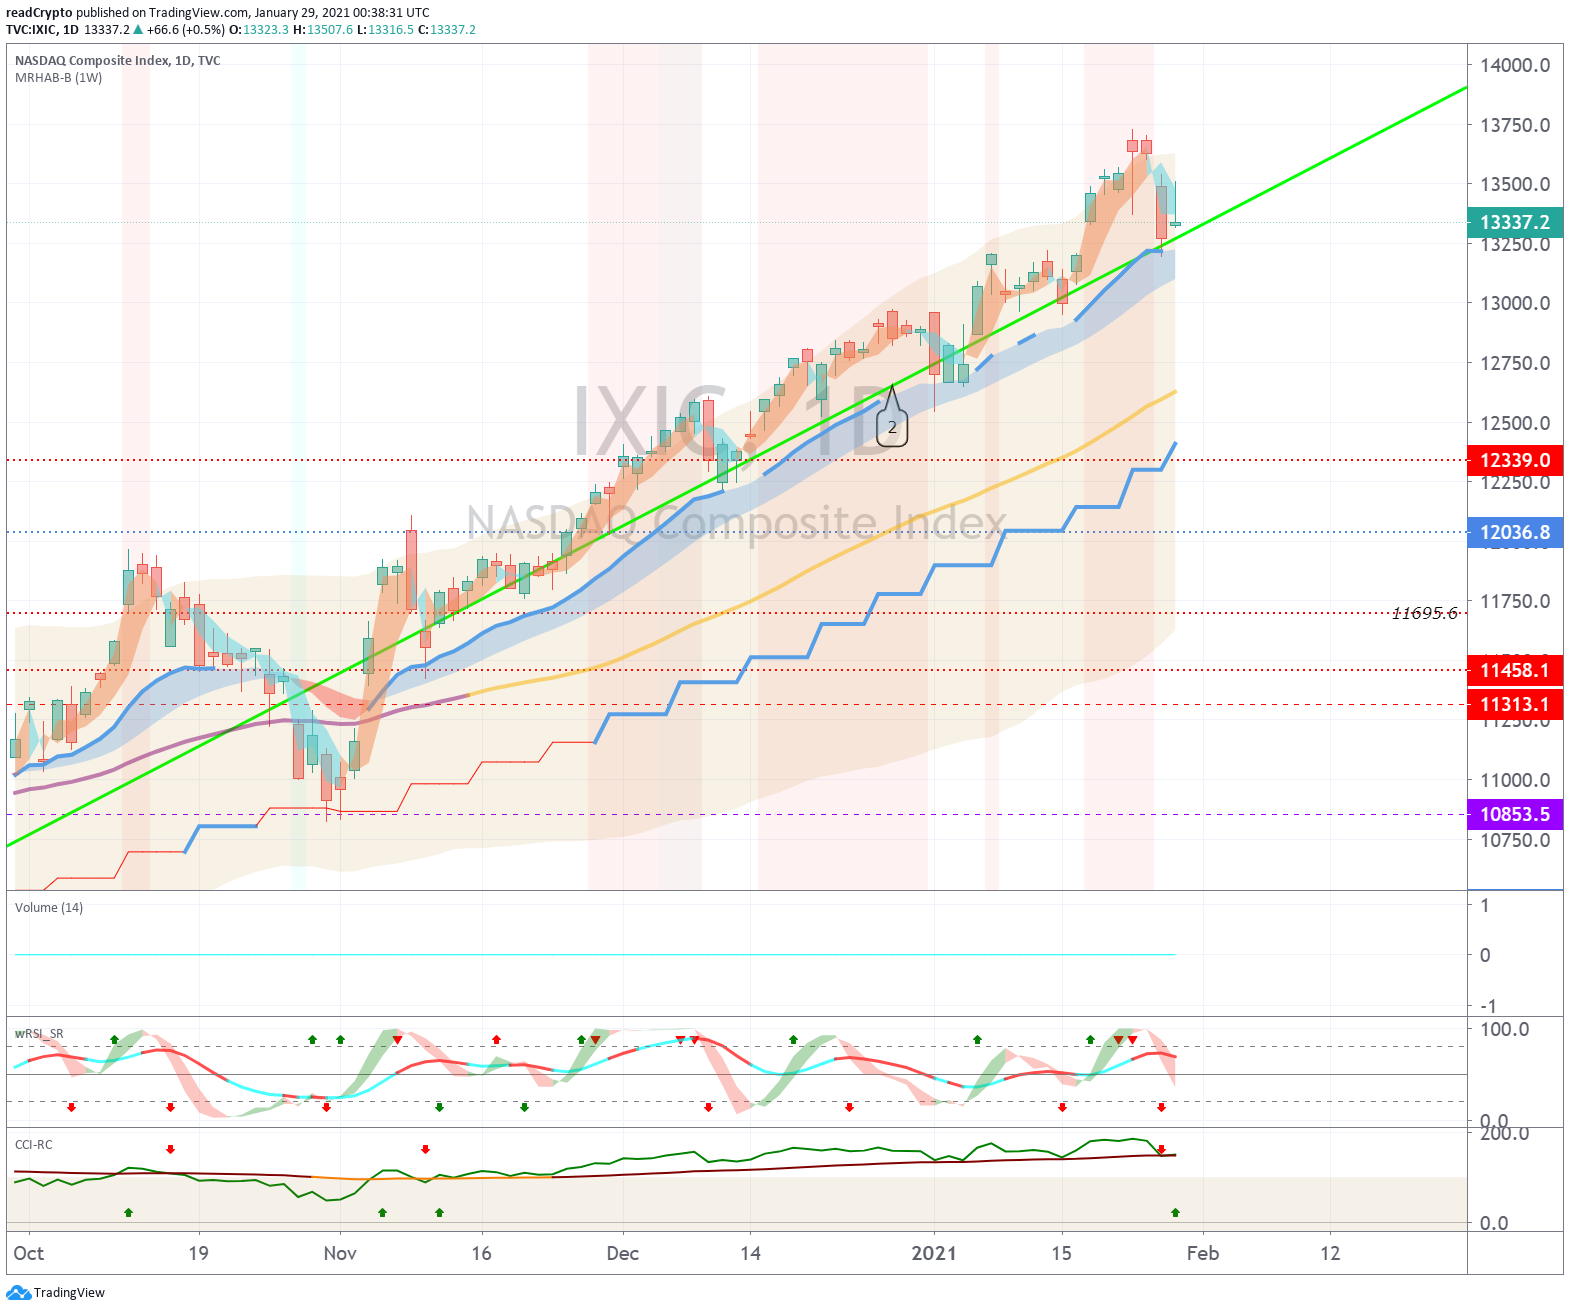The width and height of the screenshot is (1570, 1311).
Task: Click the 16 date label in November
Action: click(x=481, y=1254)
